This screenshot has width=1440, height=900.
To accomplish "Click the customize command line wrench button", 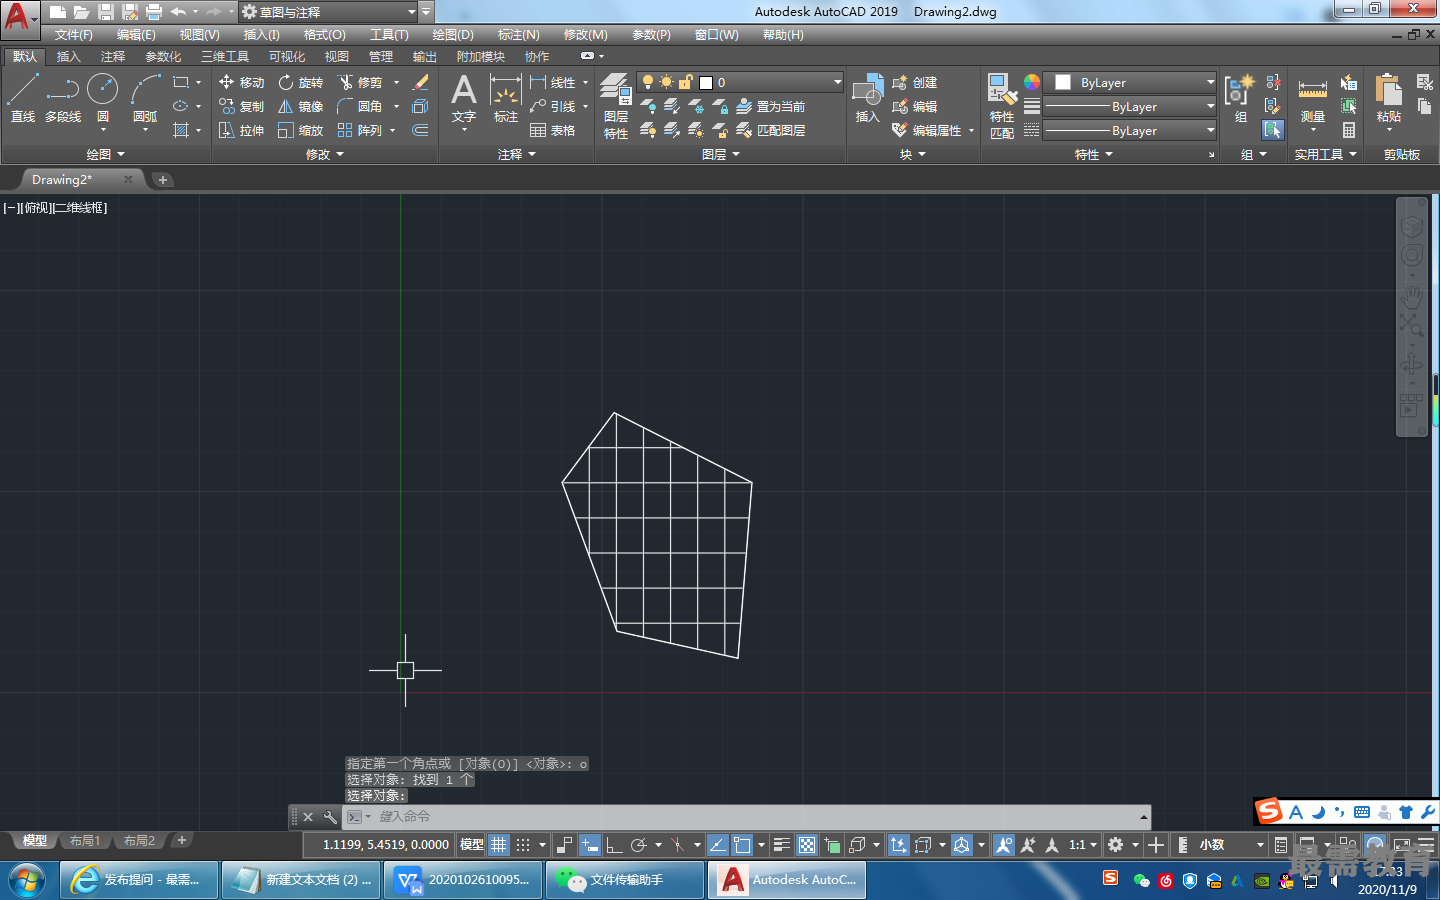I will pos(330,817).
